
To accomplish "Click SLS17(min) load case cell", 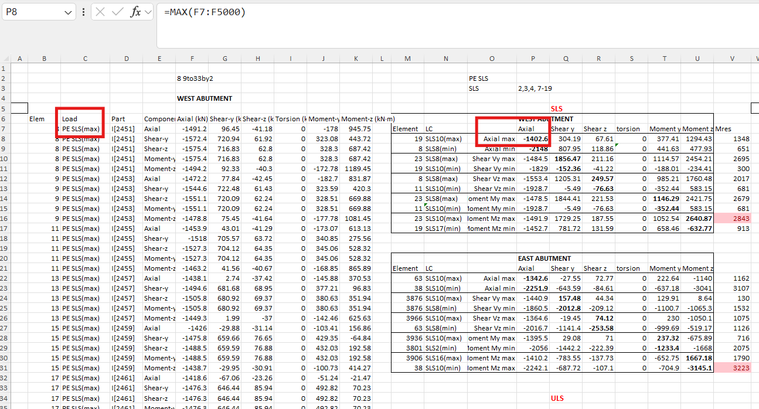I will pos(443,229).
